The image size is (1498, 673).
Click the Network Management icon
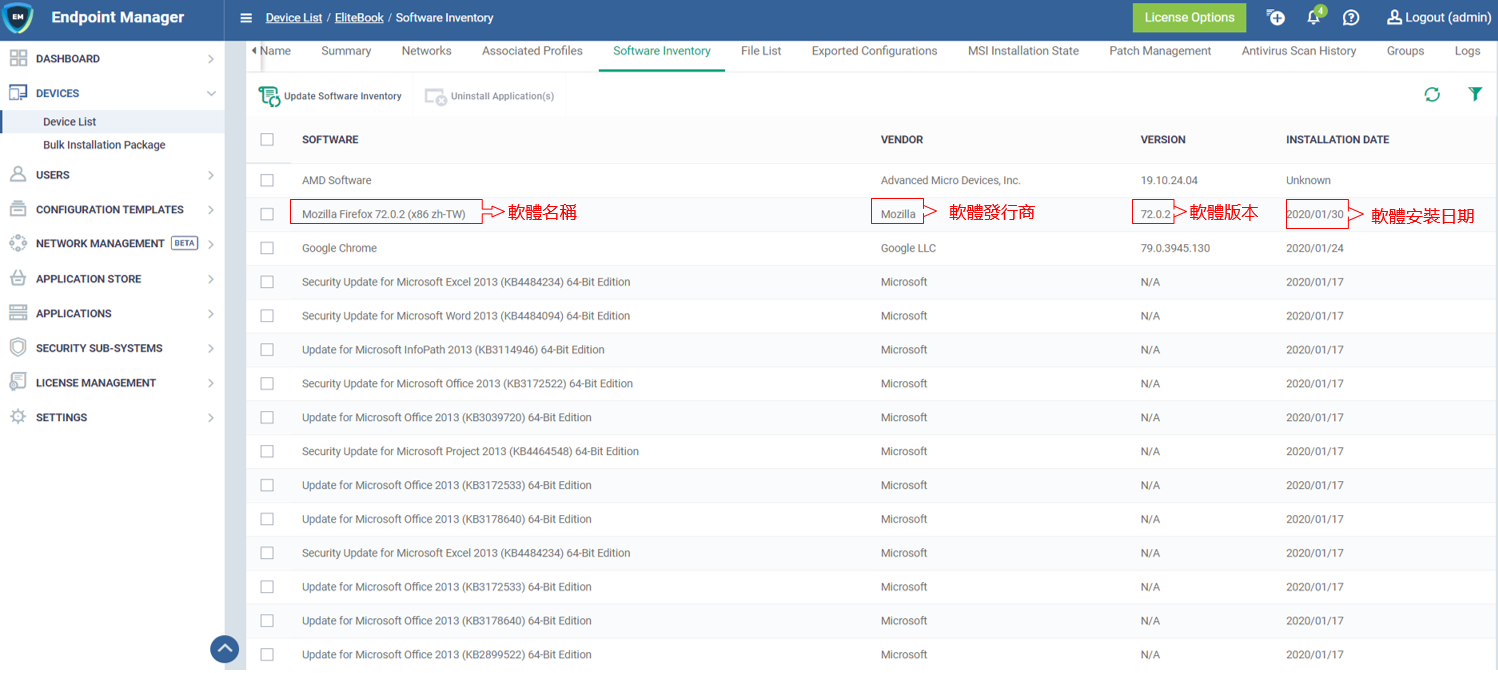(x=18, y=244)
